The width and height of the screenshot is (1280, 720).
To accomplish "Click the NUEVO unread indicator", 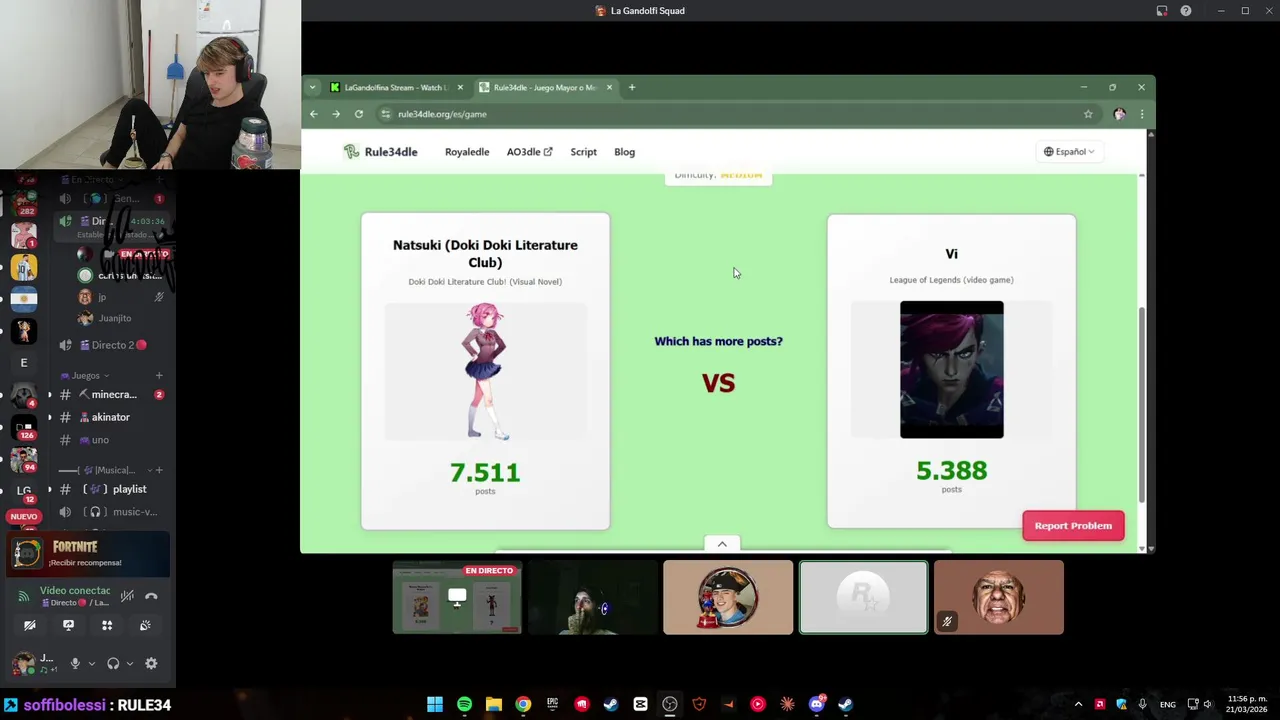I will tap(24, 517).
